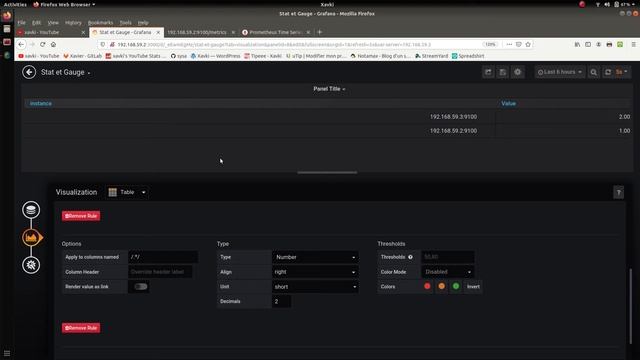Open Firefox account icon
The image size is (640, 360).
point(598,44)
